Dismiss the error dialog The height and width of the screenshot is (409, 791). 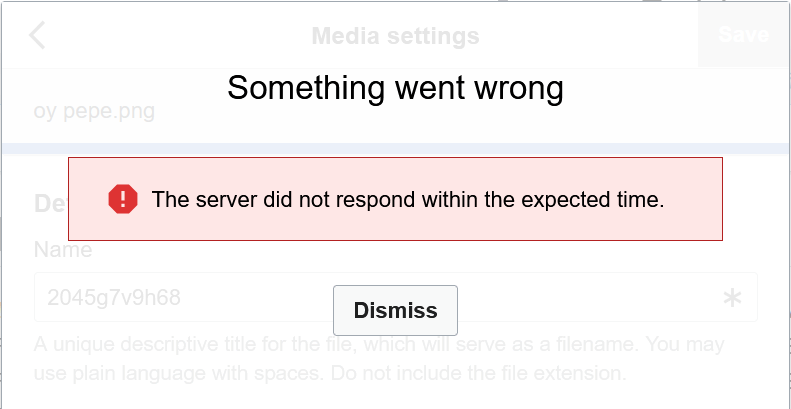click(x=395, y=310)
